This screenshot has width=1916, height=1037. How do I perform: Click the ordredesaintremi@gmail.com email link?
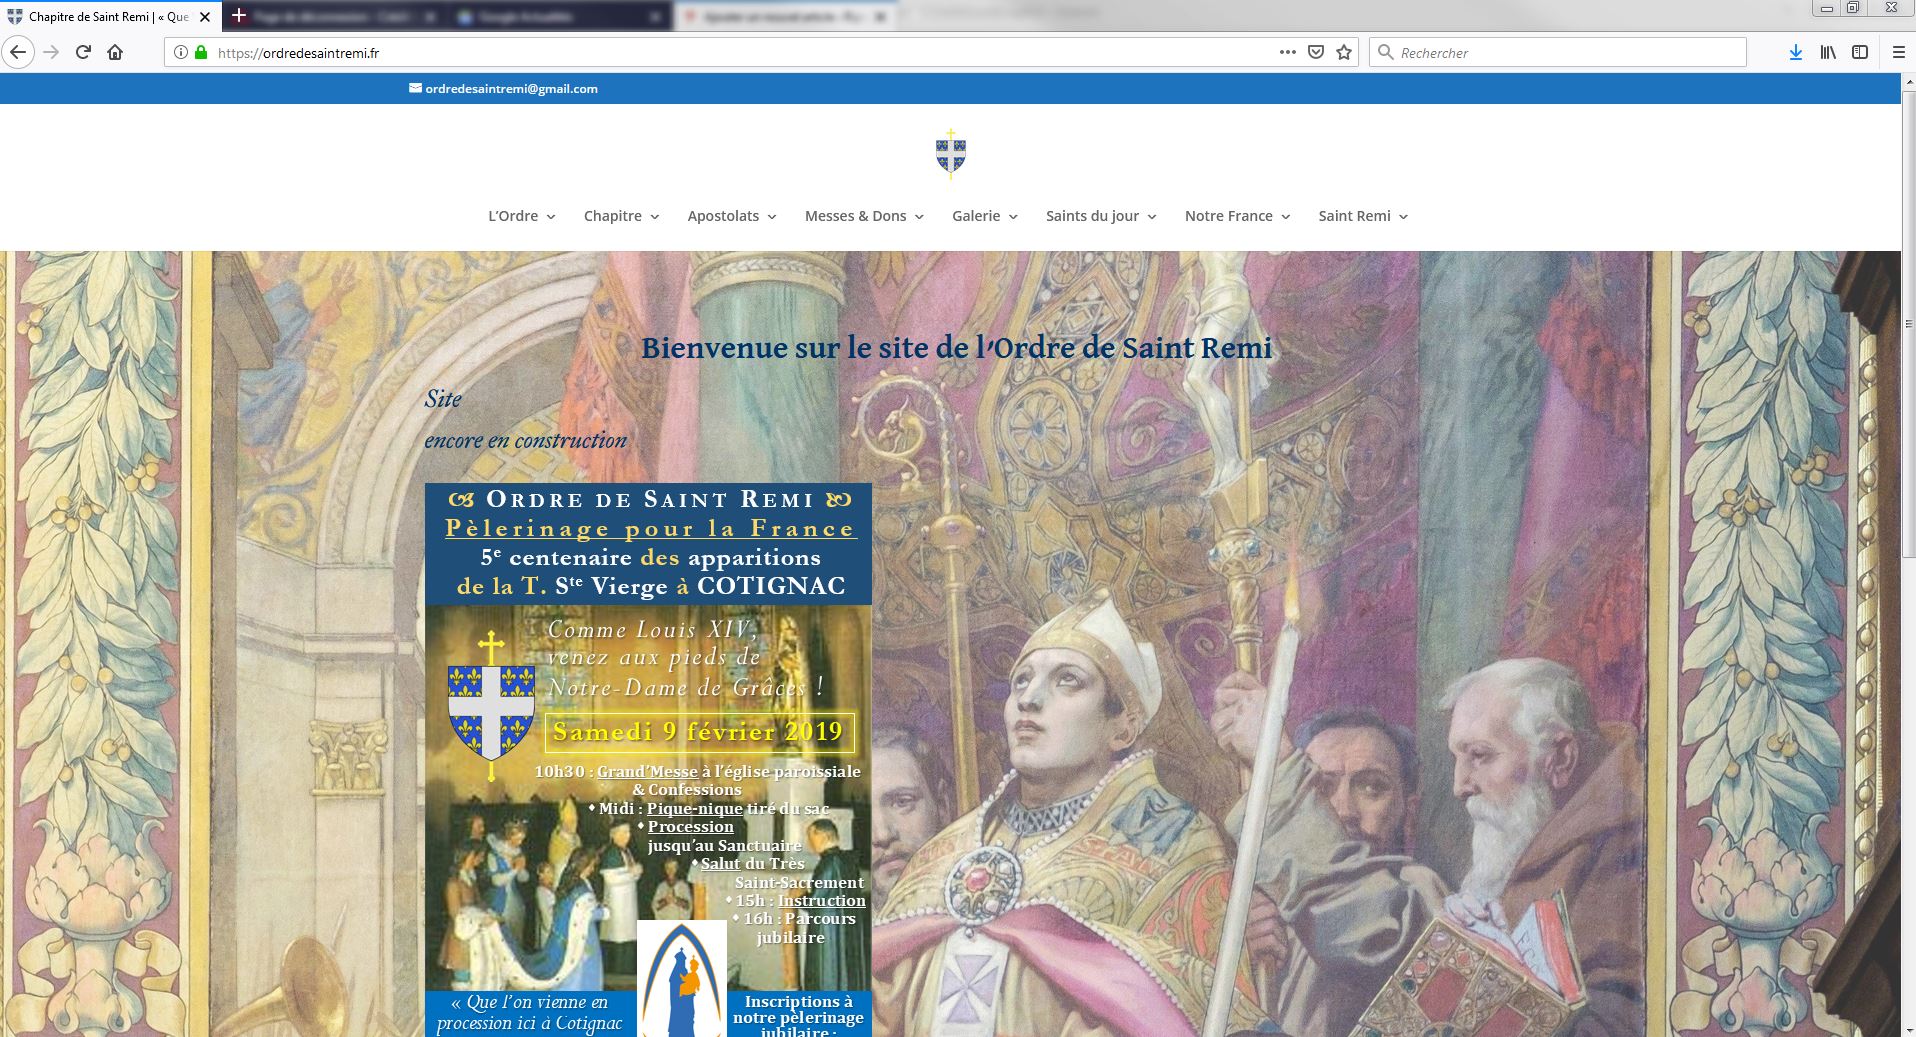(x=511, y=89)
